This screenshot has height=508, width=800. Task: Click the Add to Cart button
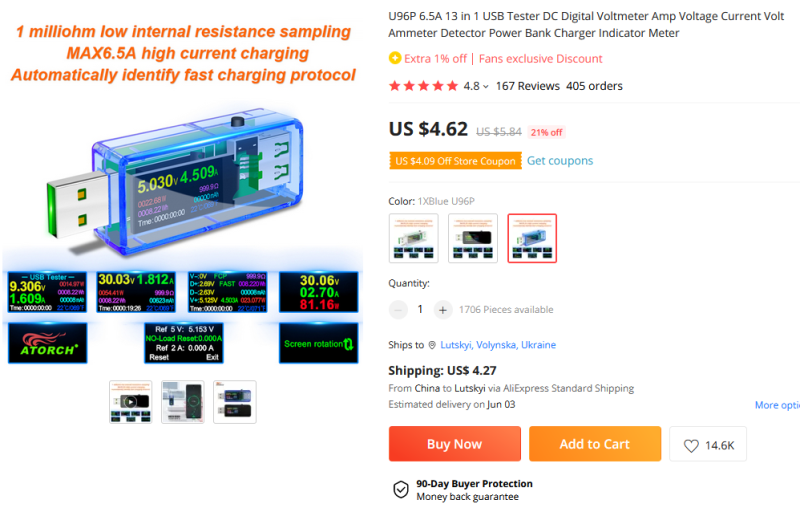(595, 444)
